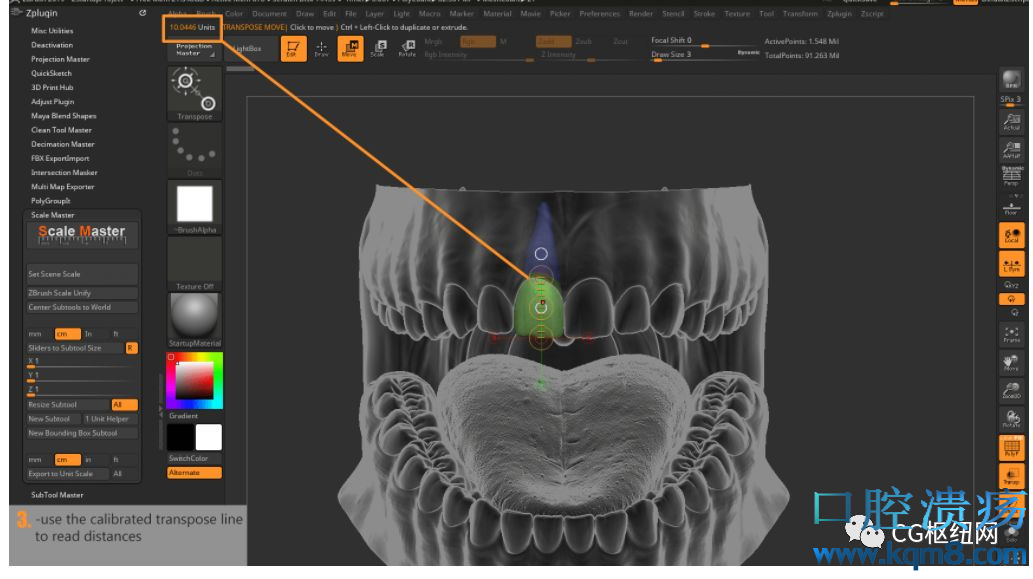Screen dimensions: 1033x579
Task: Click Export to Unit Scale
Action: [68, 474]
